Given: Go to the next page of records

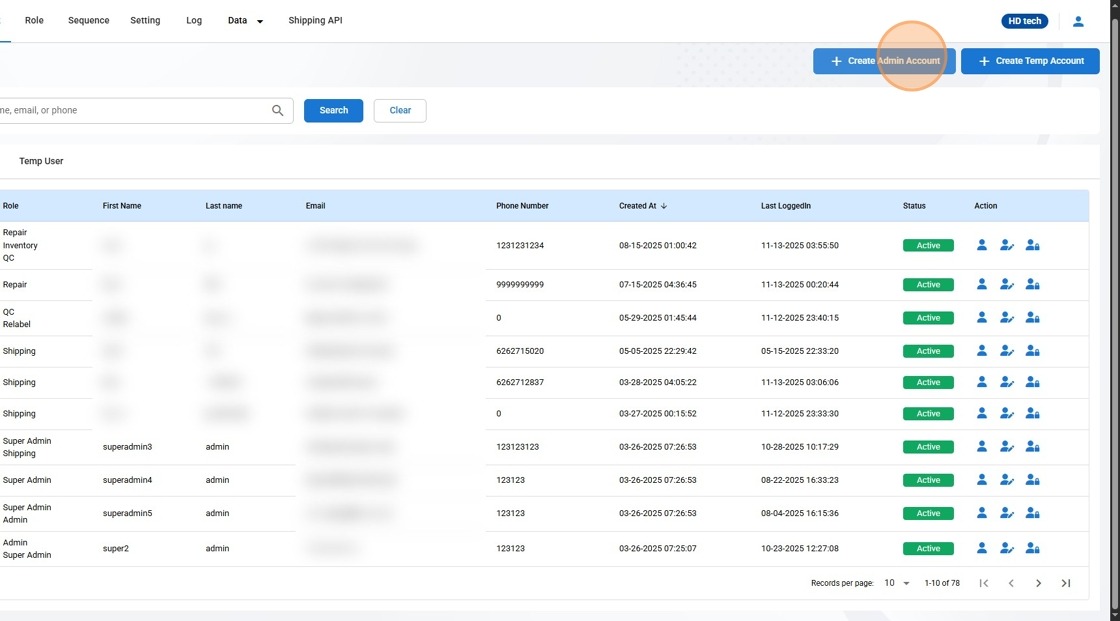Looking at the screenshot, I should pyautogui.click(x=1038, y=583).
